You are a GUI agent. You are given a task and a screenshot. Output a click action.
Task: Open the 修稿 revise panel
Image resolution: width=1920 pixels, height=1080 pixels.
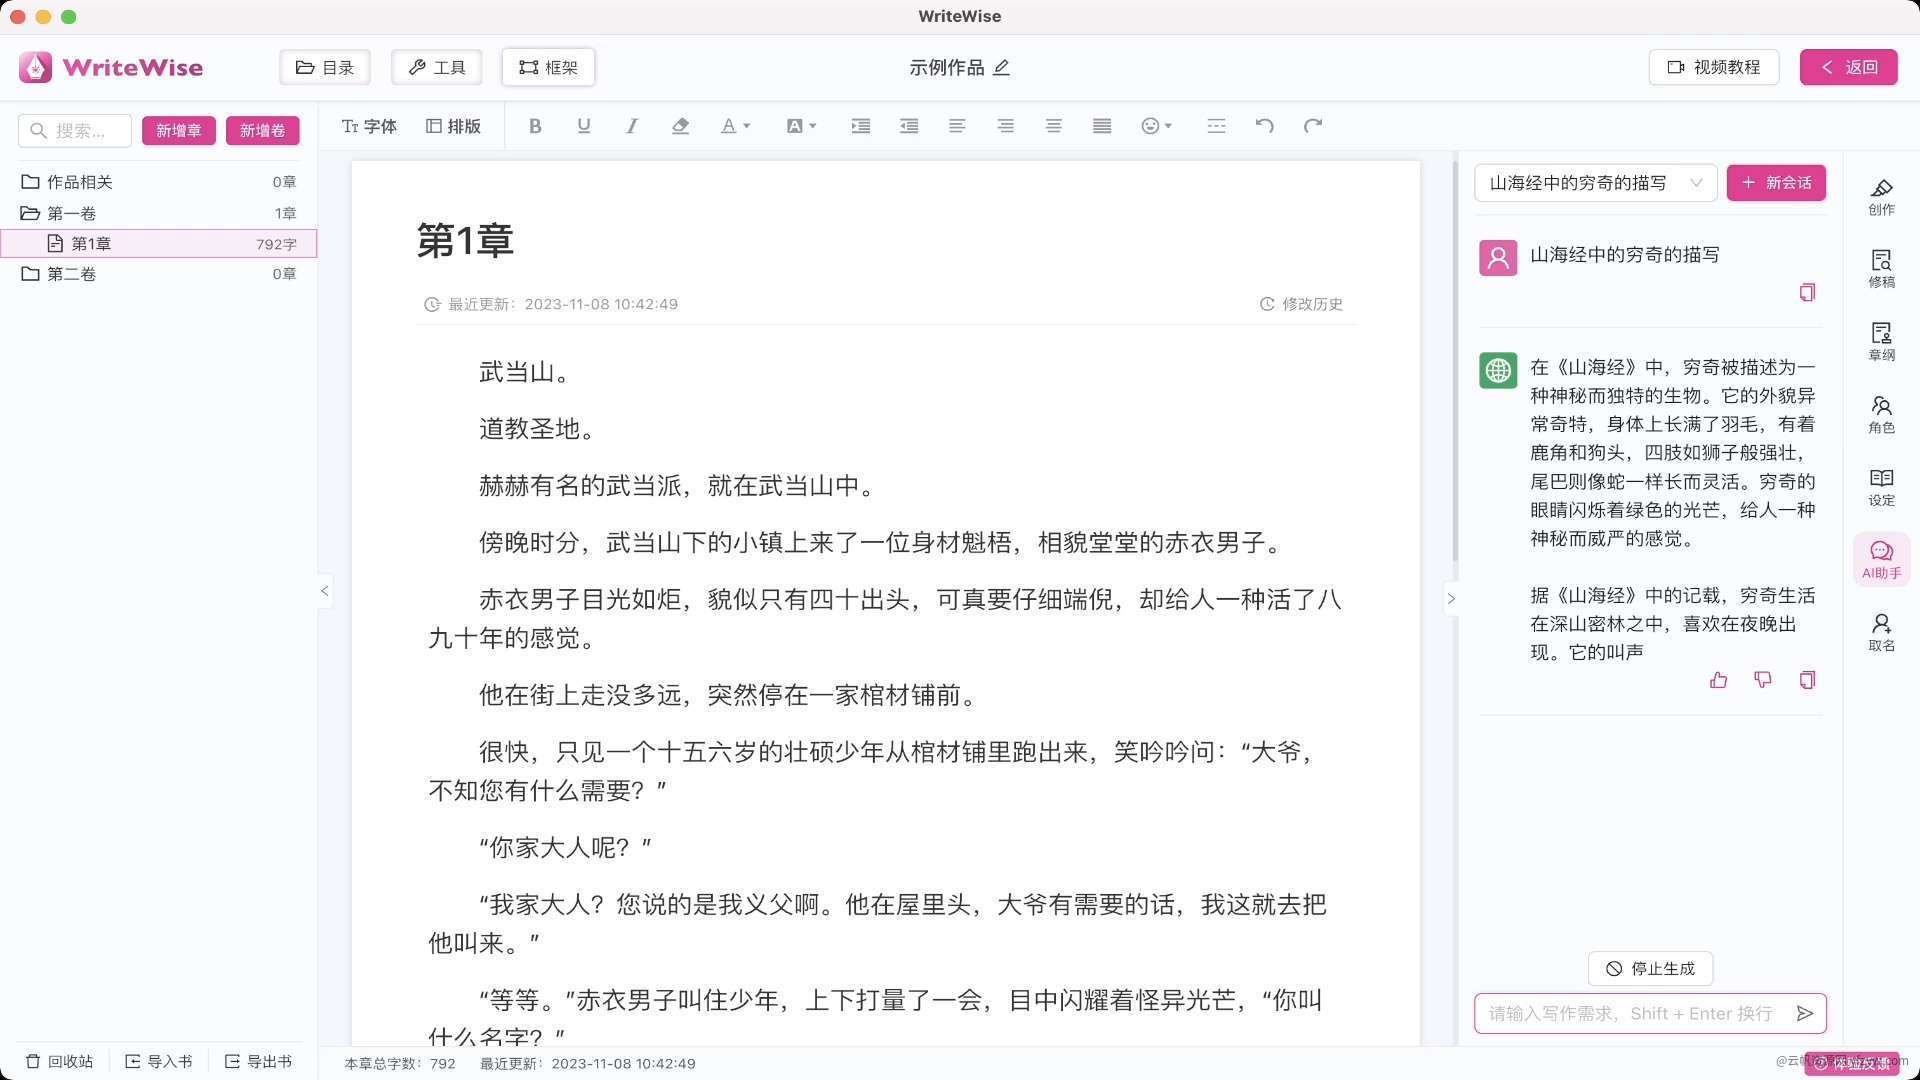click(x=1881, y=268)
